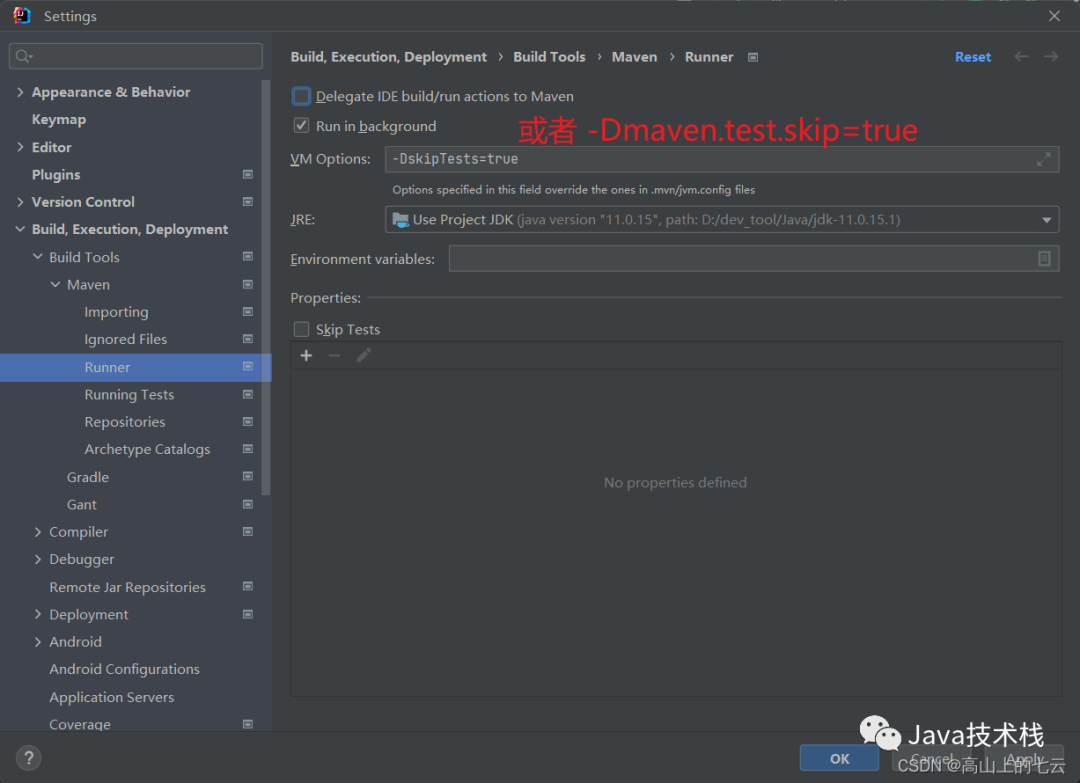Expand Appearance & Behavior section
The image size is (1080, 783).
tap(20, 92)
